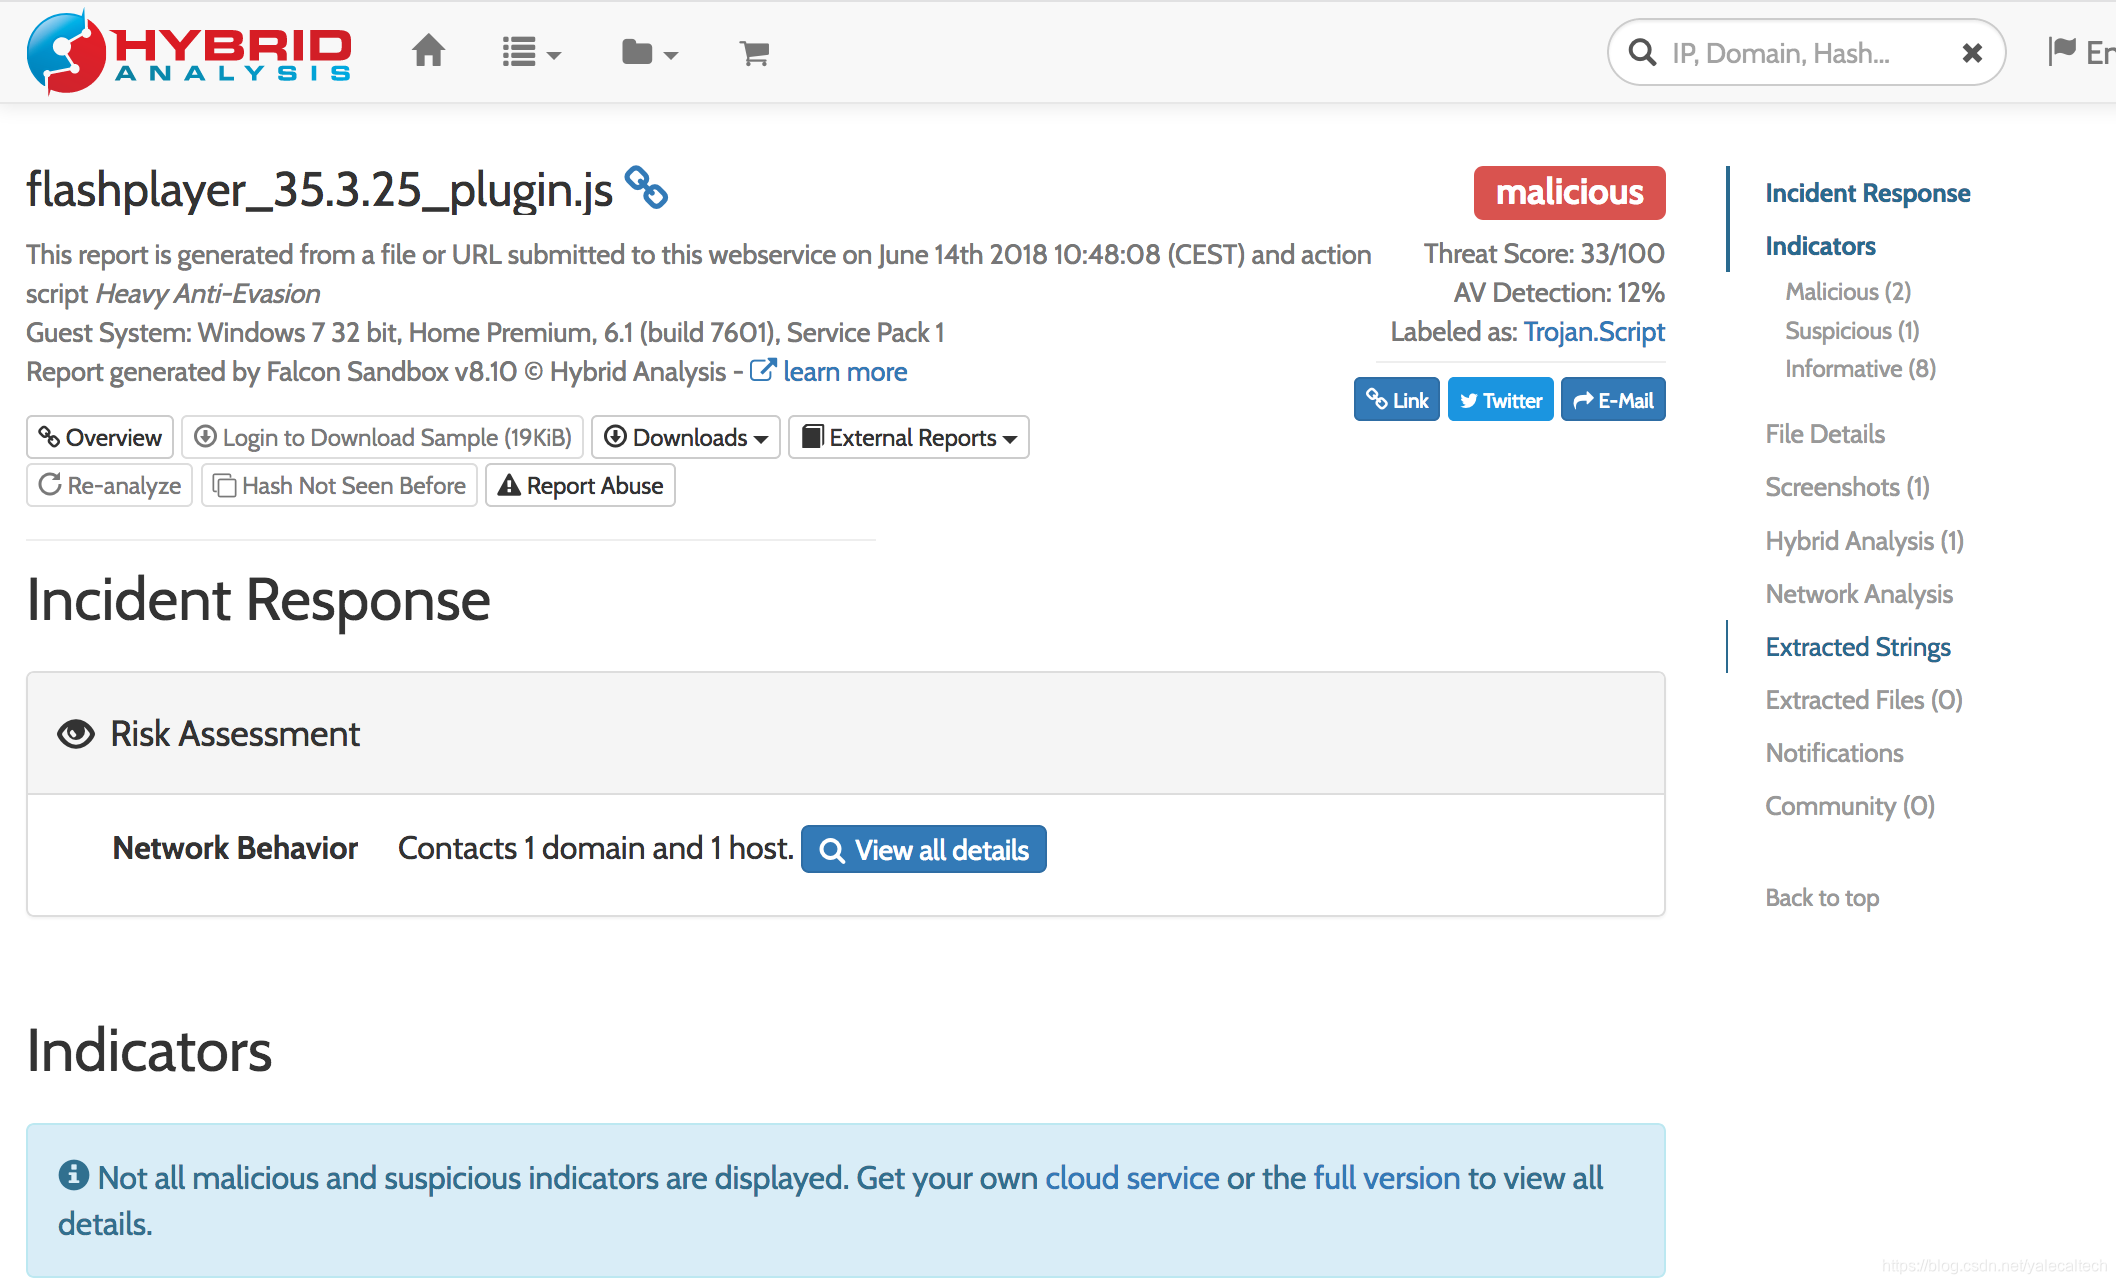Expand the folder dropdown in navbar
The width and height of the screenshot is (2116, 1284).
649,53
